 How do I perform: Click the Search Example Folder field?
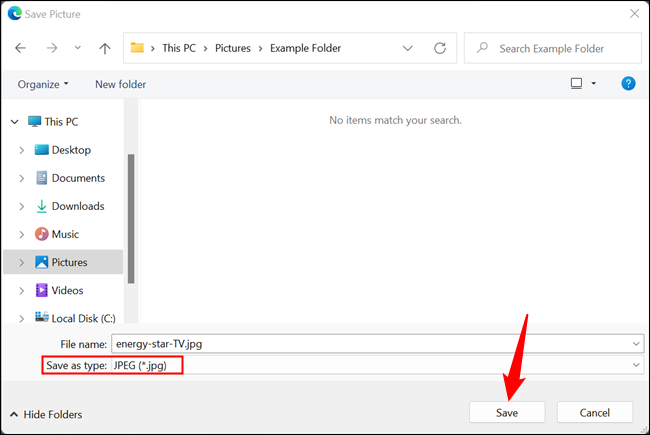(x=553, y=48)
